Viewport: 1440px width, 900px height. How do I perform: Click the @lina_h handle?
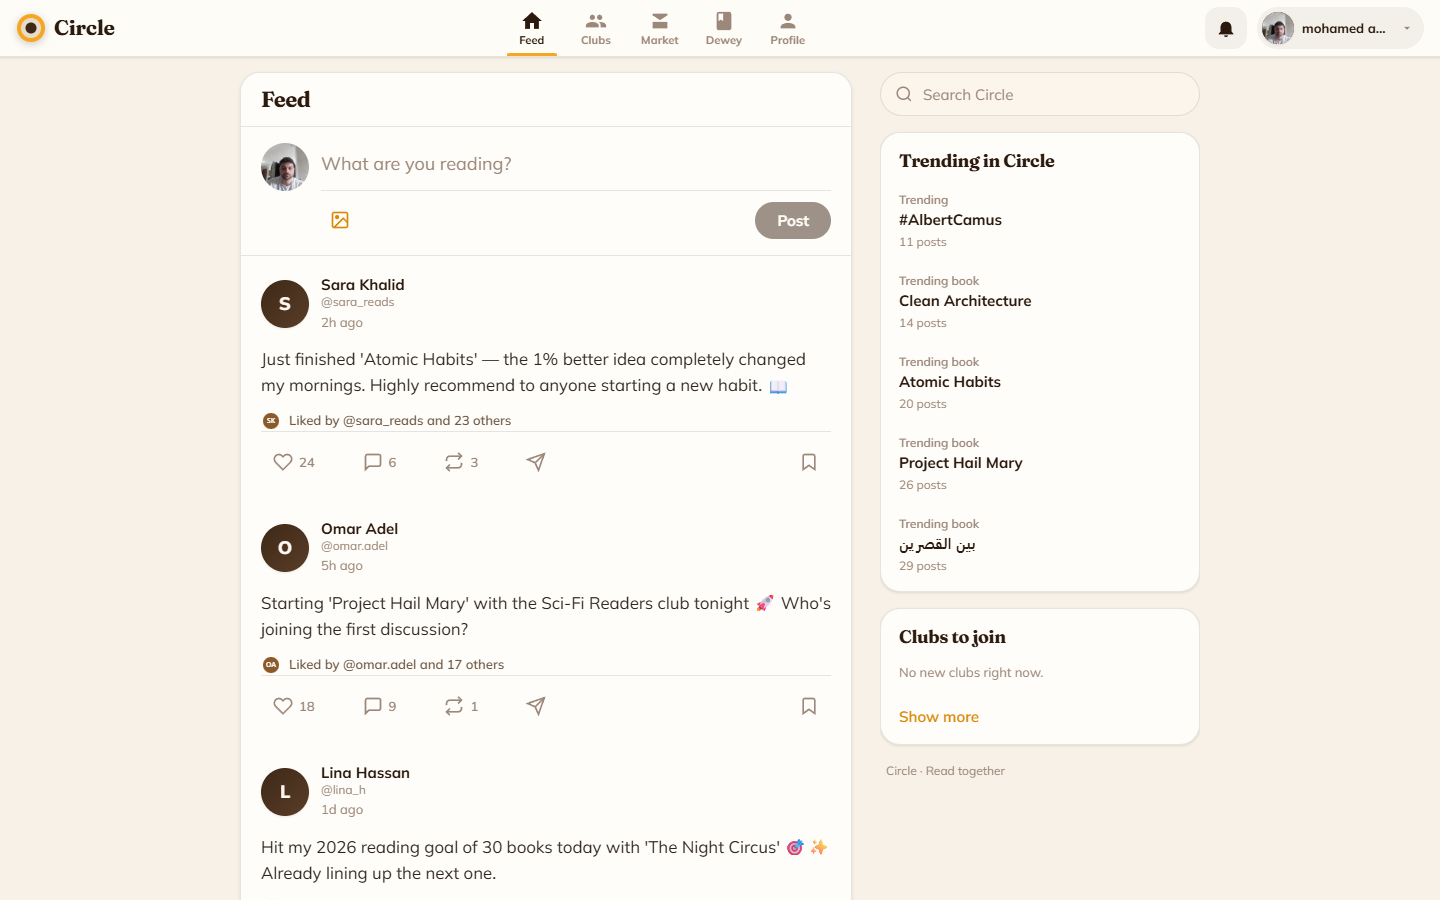[x=343, y=790]
